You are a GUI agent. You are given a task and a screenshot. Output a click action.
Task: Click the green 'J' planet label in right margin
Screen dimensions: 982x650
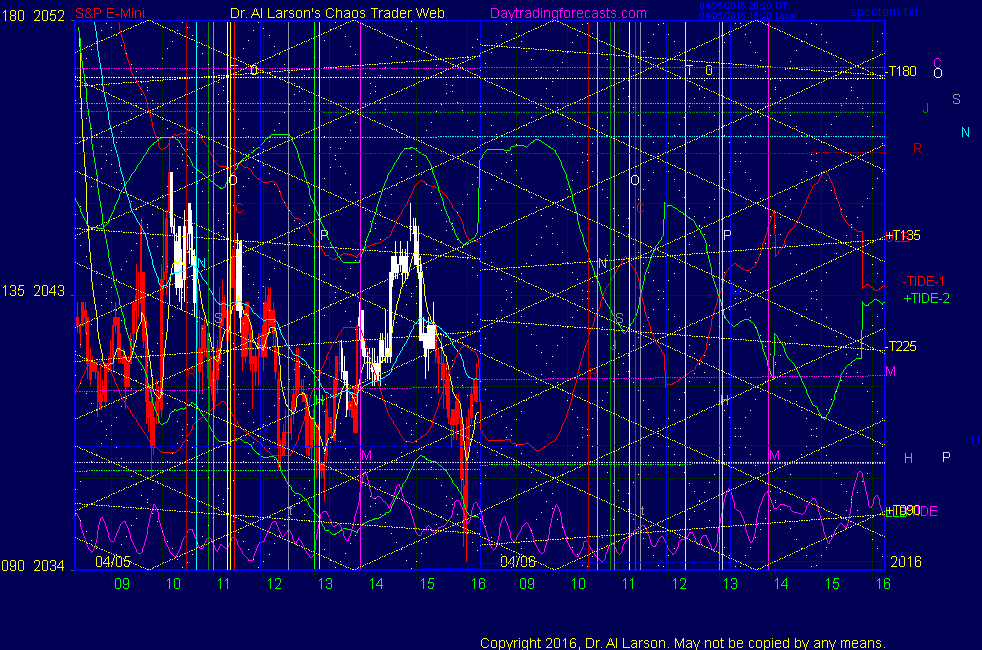926,109
